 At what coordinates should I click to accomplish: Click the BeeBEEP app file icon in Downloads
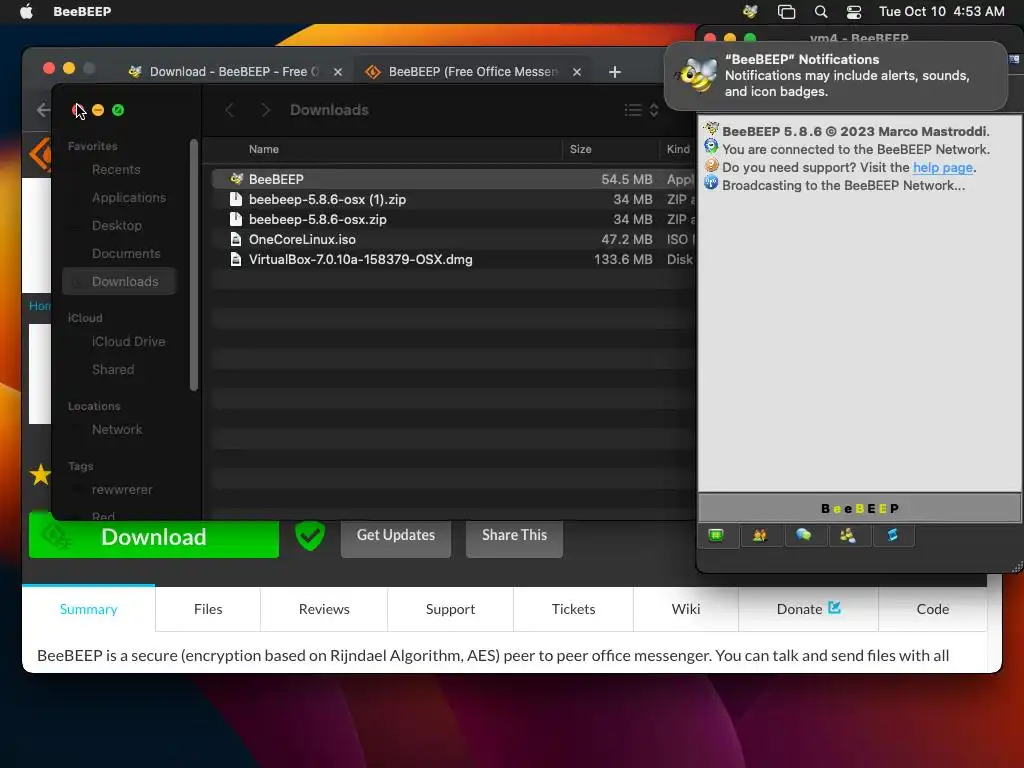[236, 178]
